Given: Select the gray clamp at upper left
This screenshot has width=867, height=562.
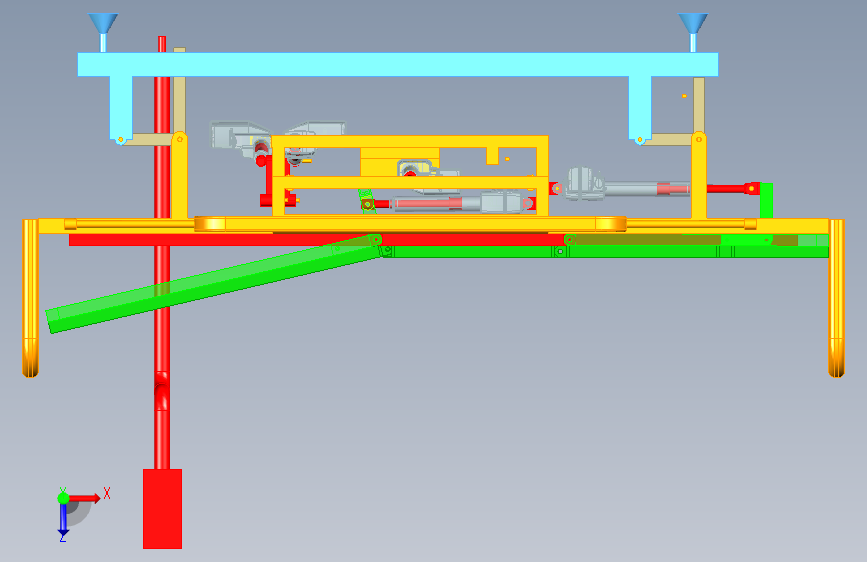Looking at the screenshot, I should pos(239,136).
